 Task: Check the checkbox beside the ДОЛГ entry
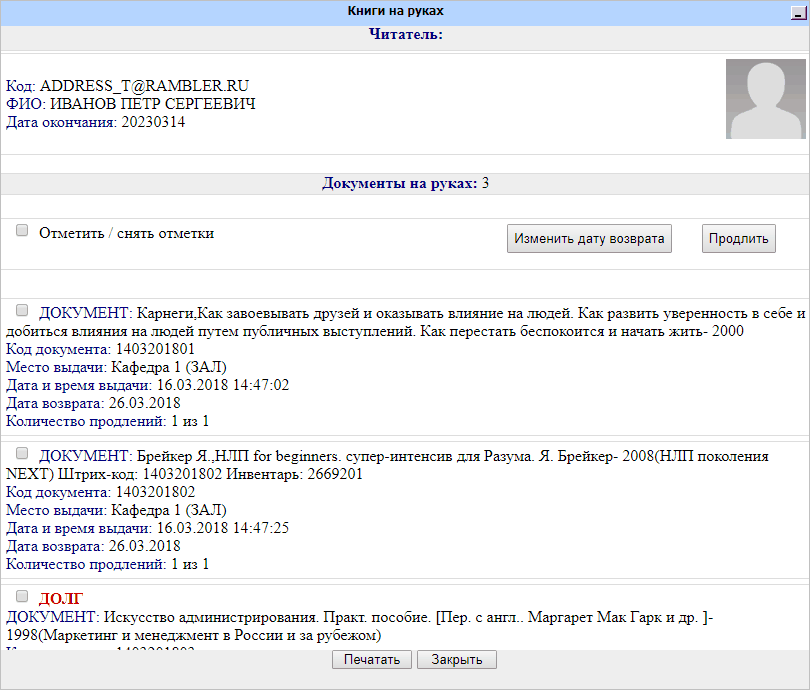(x=21, y=596)
